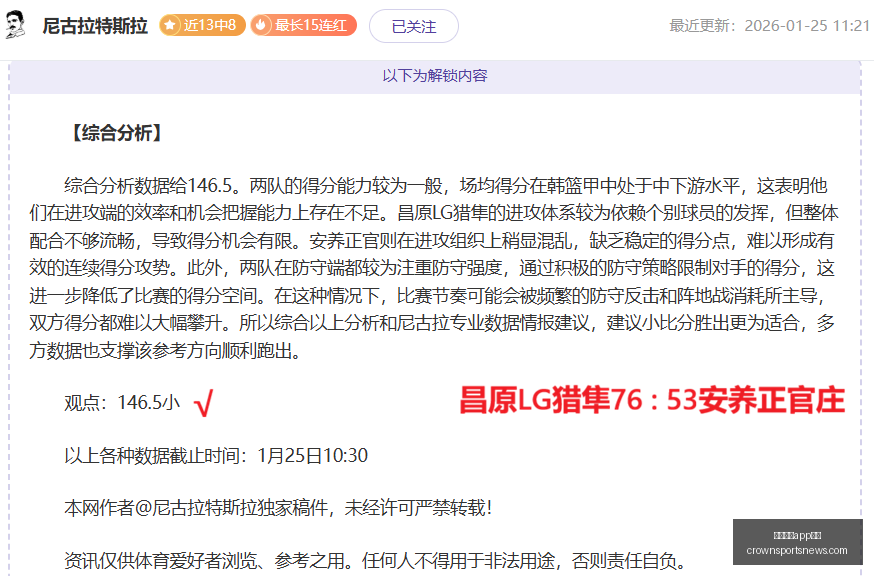874x576 pixels.
Task: Select the 【综合分析】 heading
Action: [117, 133]
